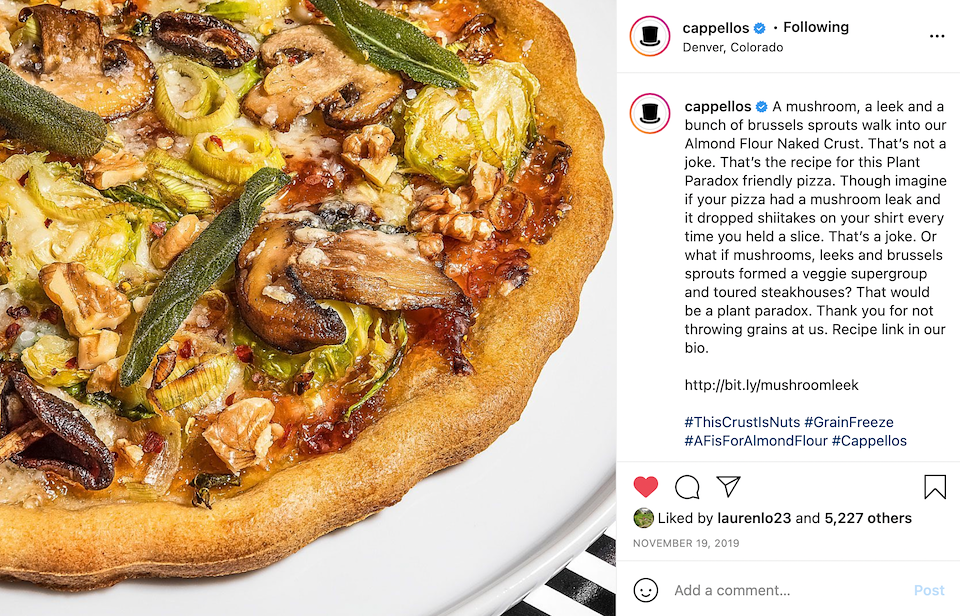Open the #GrainFreeze hashtag
The image size is (960, 616).
849,423
